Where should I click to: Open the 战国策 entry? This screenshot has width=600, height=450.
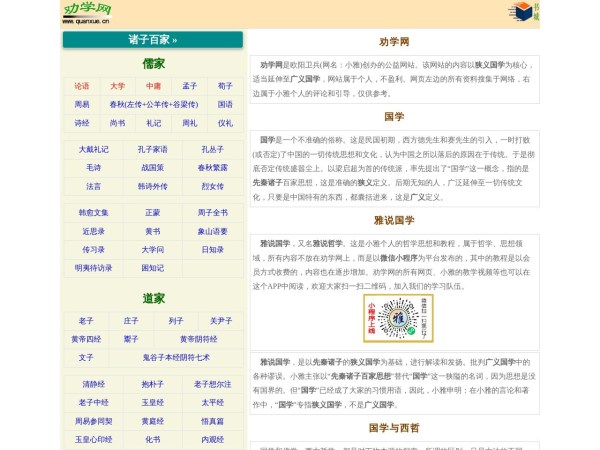(x=153, y=168)
